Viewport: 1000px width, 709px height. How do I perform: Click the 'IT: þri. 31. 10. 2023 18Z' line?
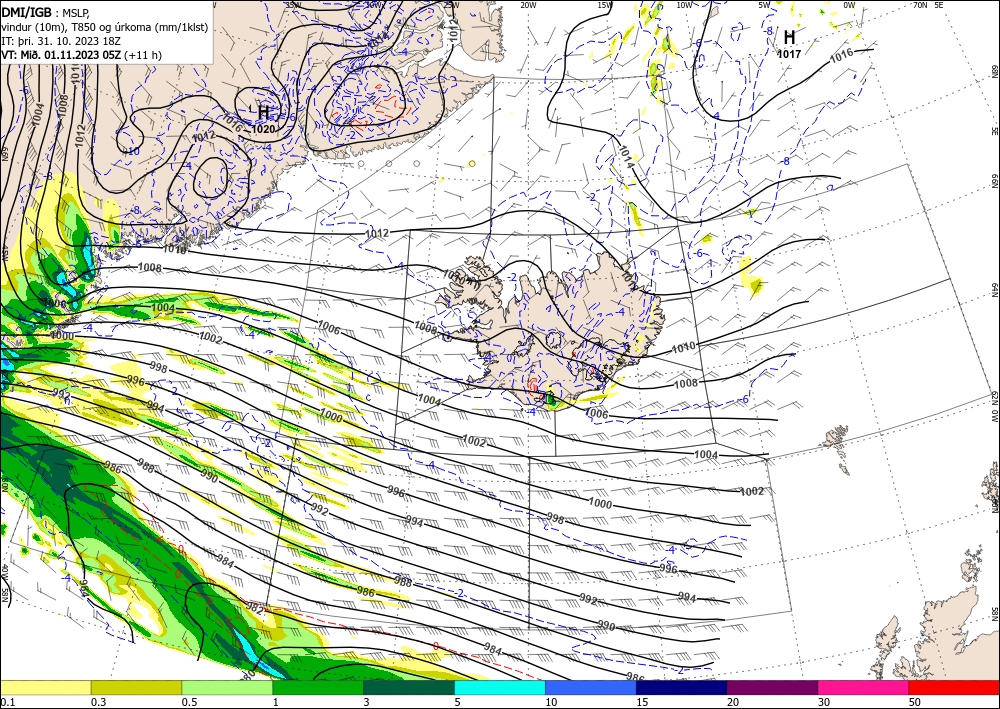click(x=61, y=40)
